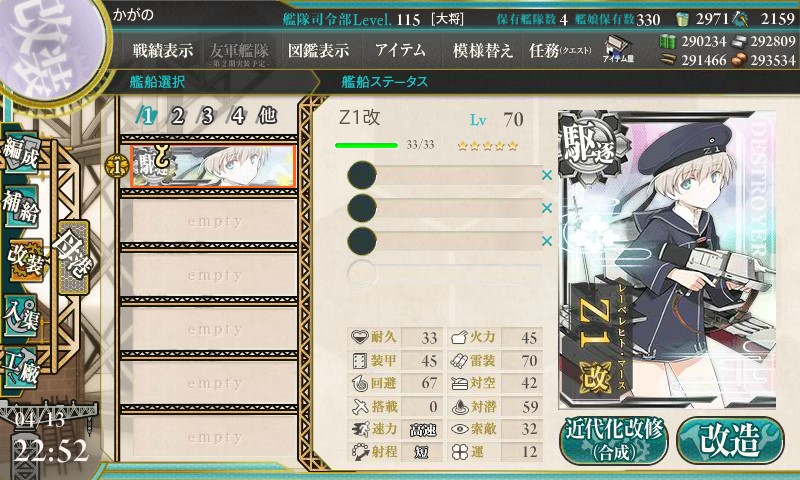Open the 補給 resupply icon
This screenshot has height=480, width=800.
point(20,206)
